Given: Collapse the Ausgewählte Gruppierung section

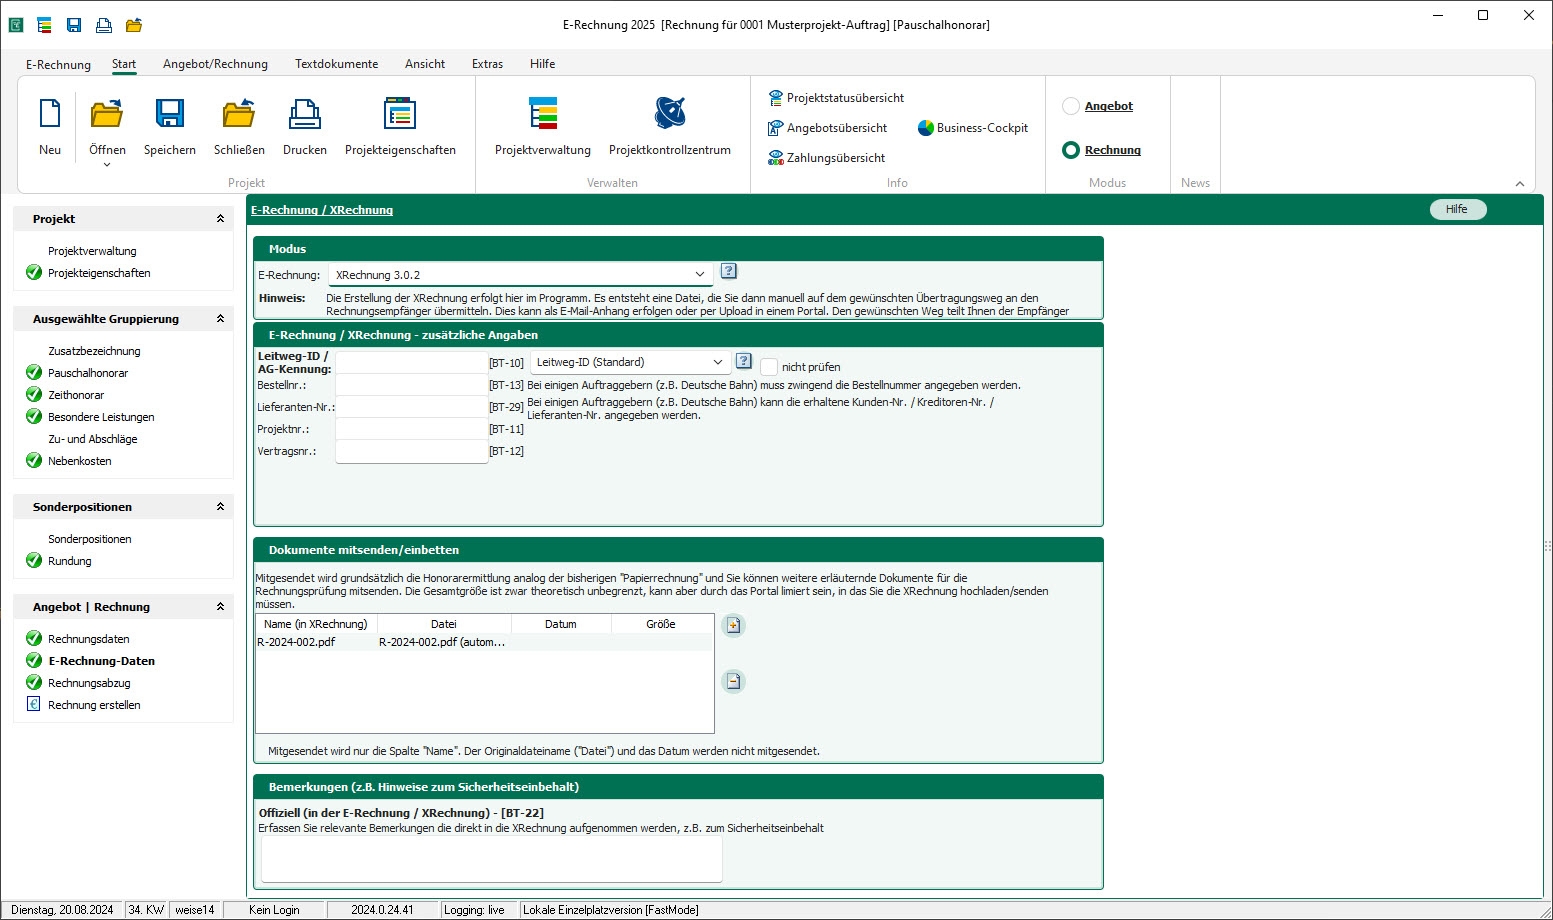Looking at the screenshot, I should coord(220,318).
